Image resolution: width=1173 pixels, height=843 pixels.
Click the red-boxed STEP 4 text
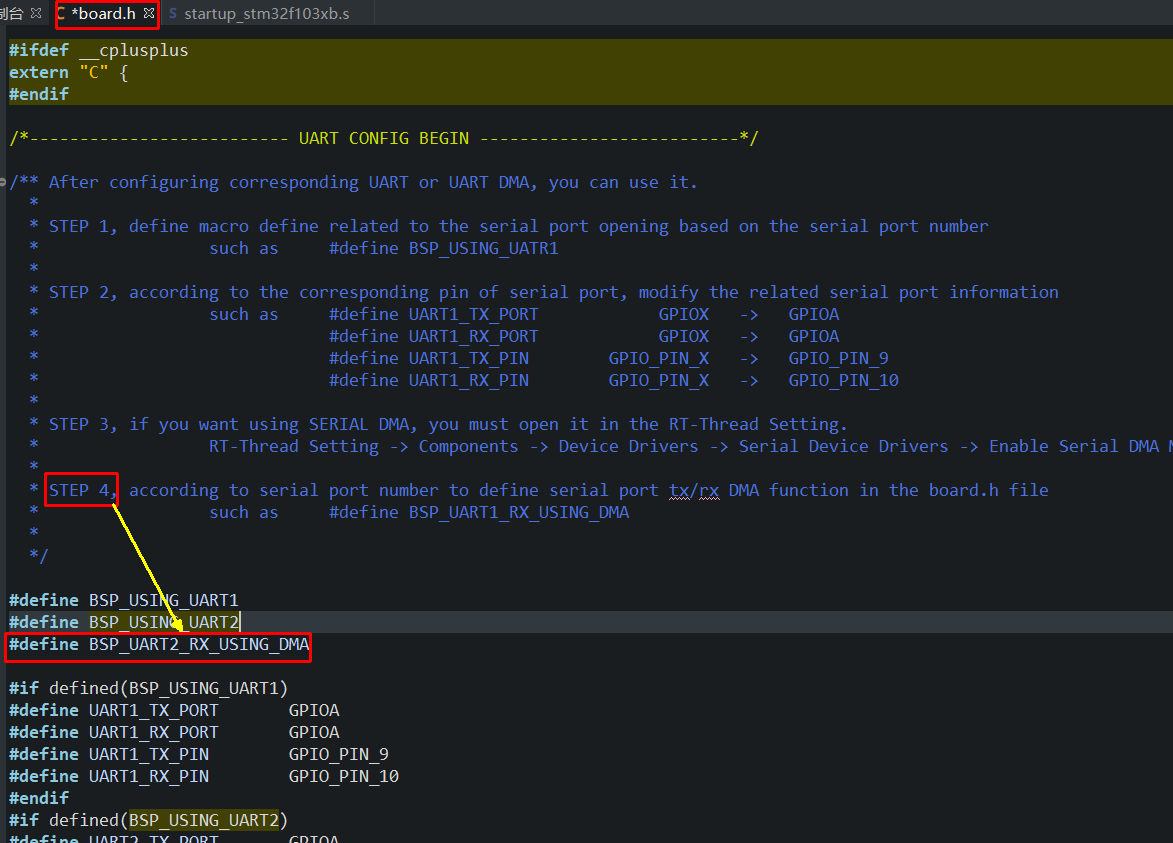coord(82,489)
